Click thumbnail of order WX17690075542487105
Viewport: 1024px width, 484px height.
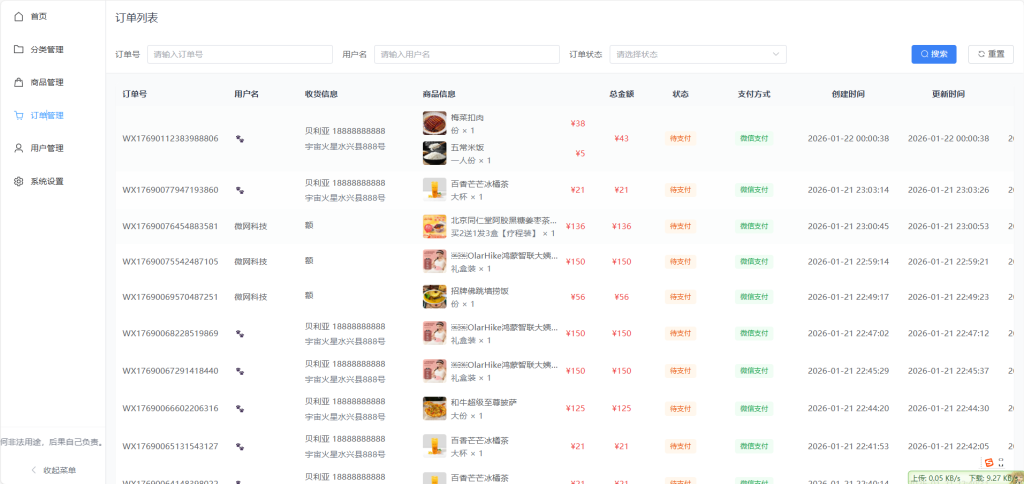434,261
